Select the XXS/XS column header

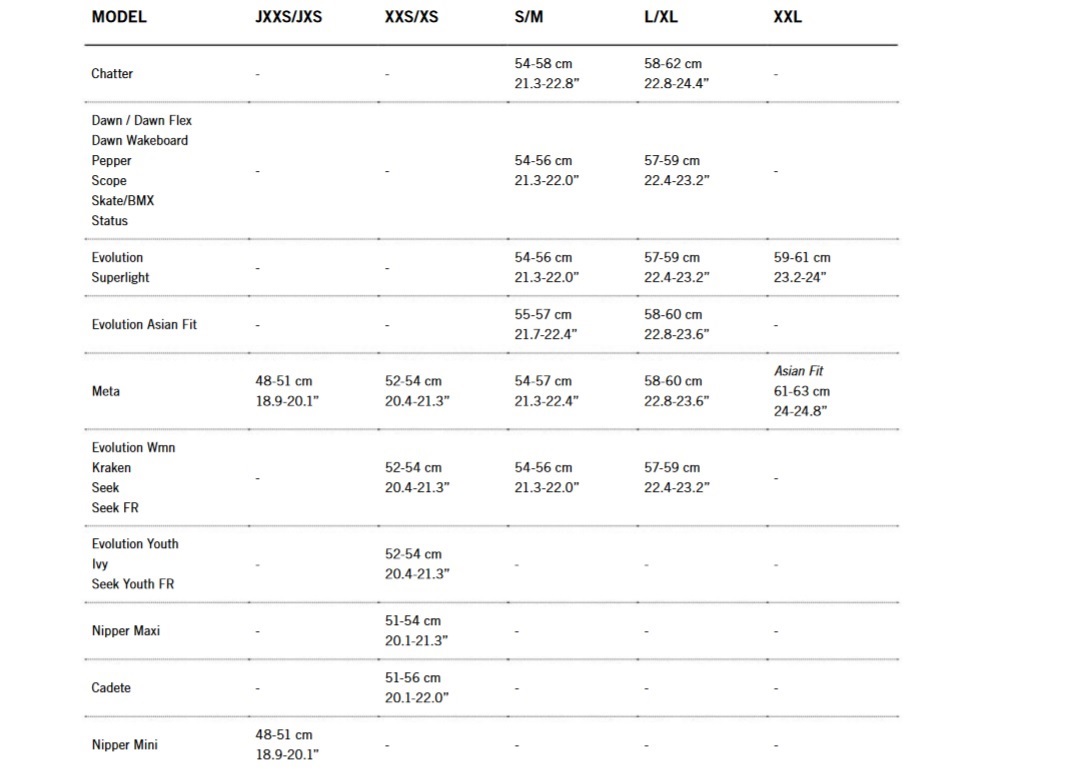pos(411,17)
